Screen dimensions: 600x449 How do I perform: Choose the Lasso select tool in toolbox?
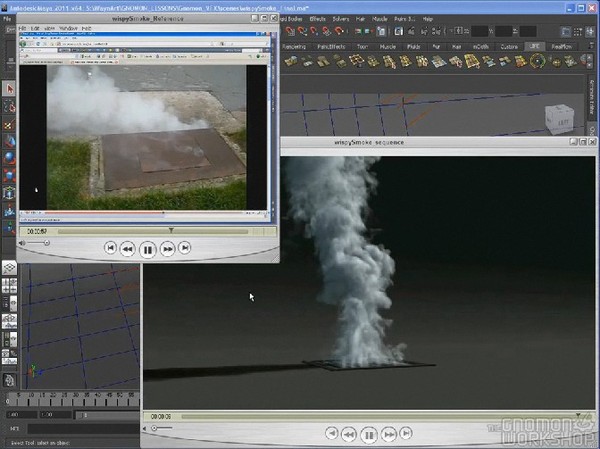(x=9, y=107)
